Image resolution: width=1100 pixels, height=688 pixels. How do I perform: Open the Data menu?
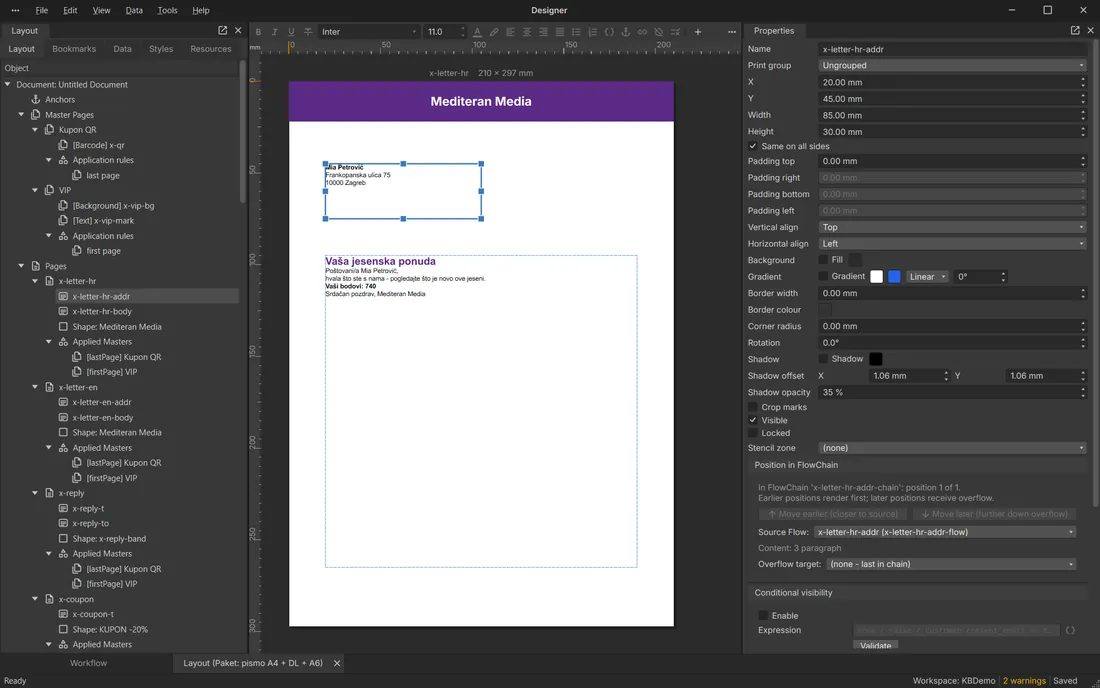point(134,11)
